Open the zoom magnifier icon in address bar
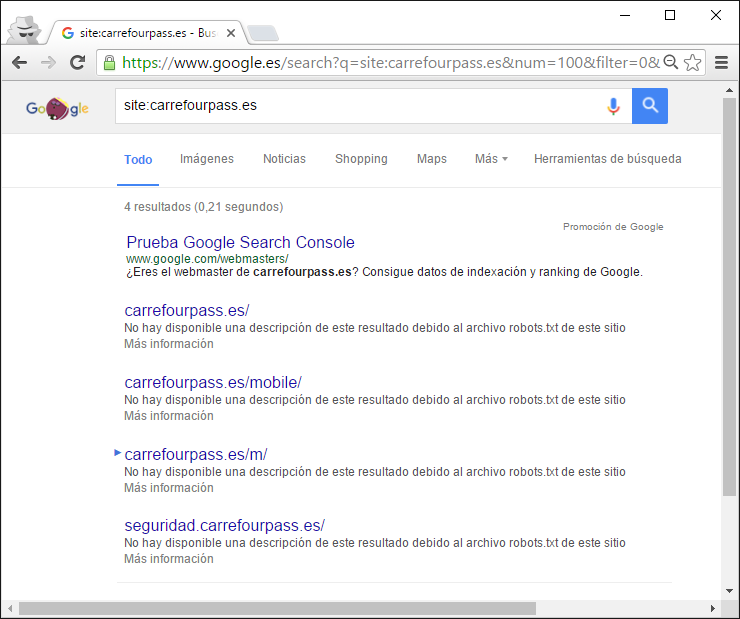This screenshot has width=740, height=619. tap(671, 62)
